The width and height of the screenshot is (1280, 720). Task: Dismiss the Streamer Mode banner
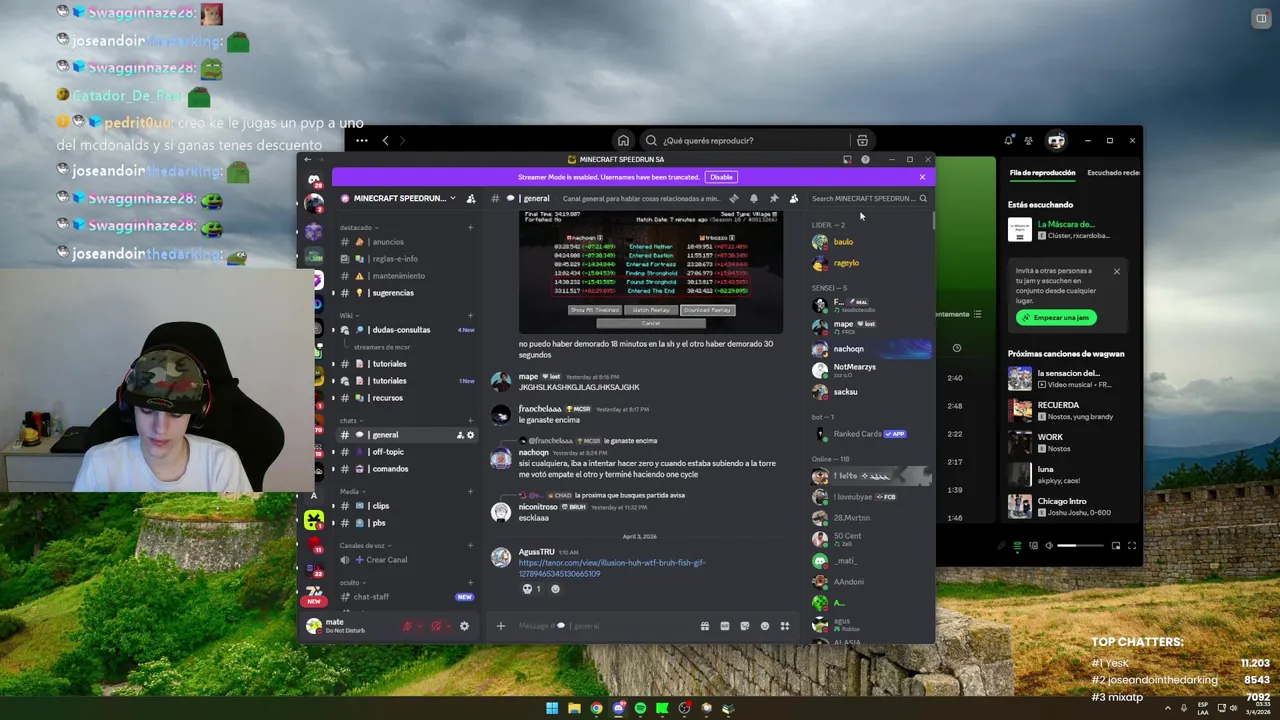922,177
